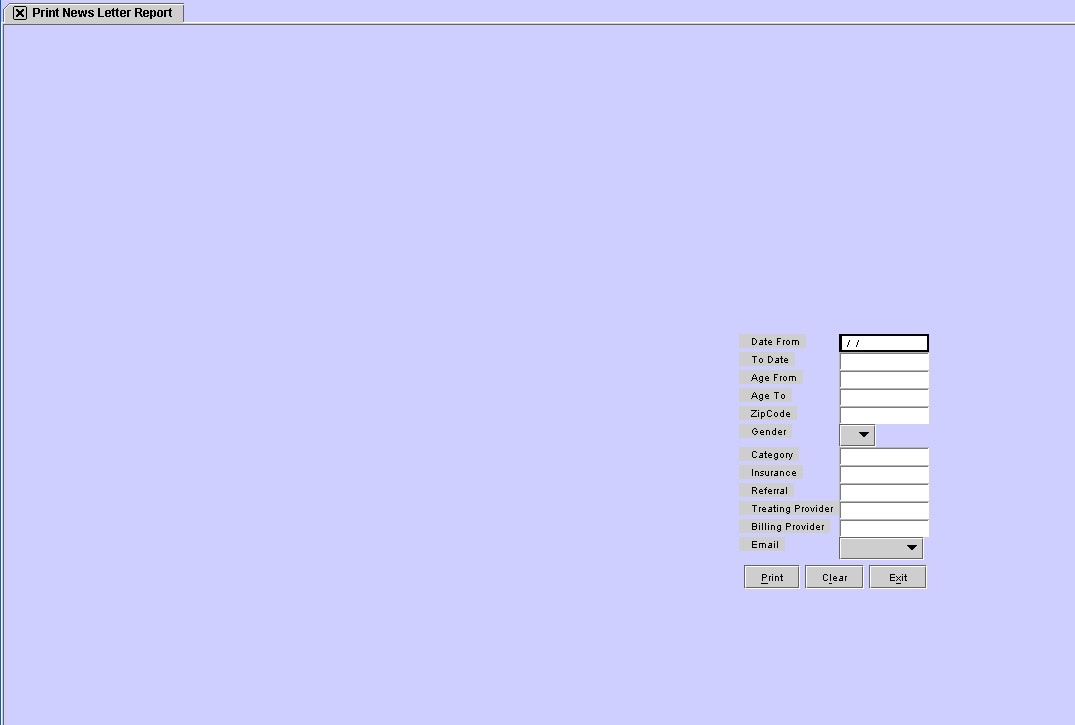
Task: Click the Insurance label
Action: coord(771,473)
